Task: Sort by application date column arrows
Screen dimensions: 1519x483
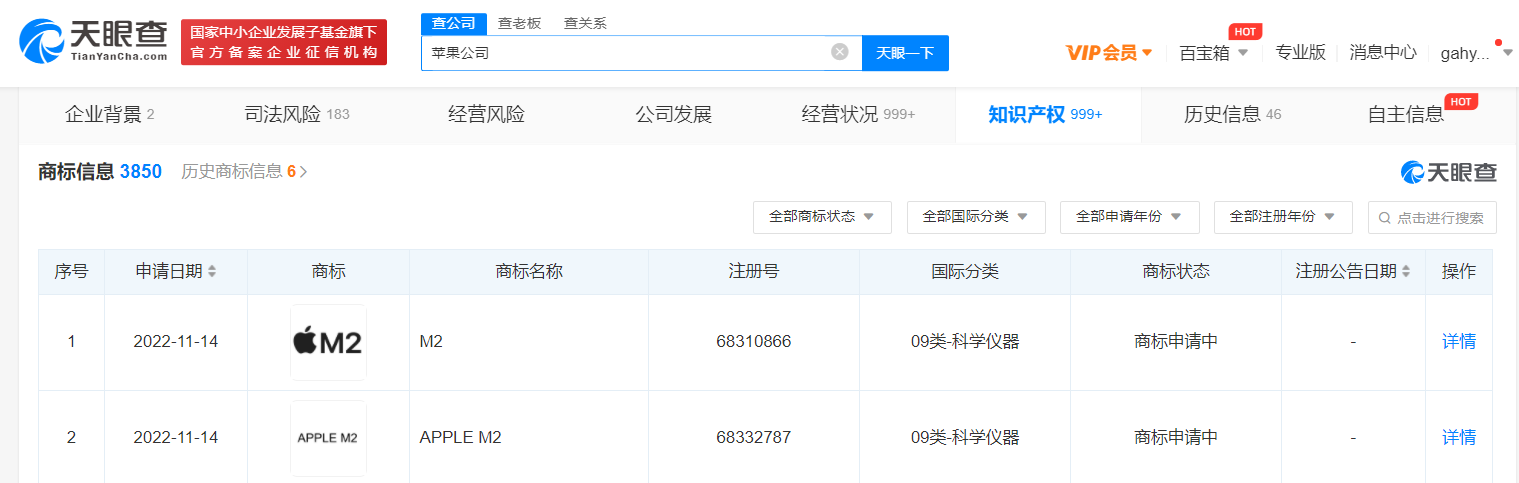Action: 212,272
